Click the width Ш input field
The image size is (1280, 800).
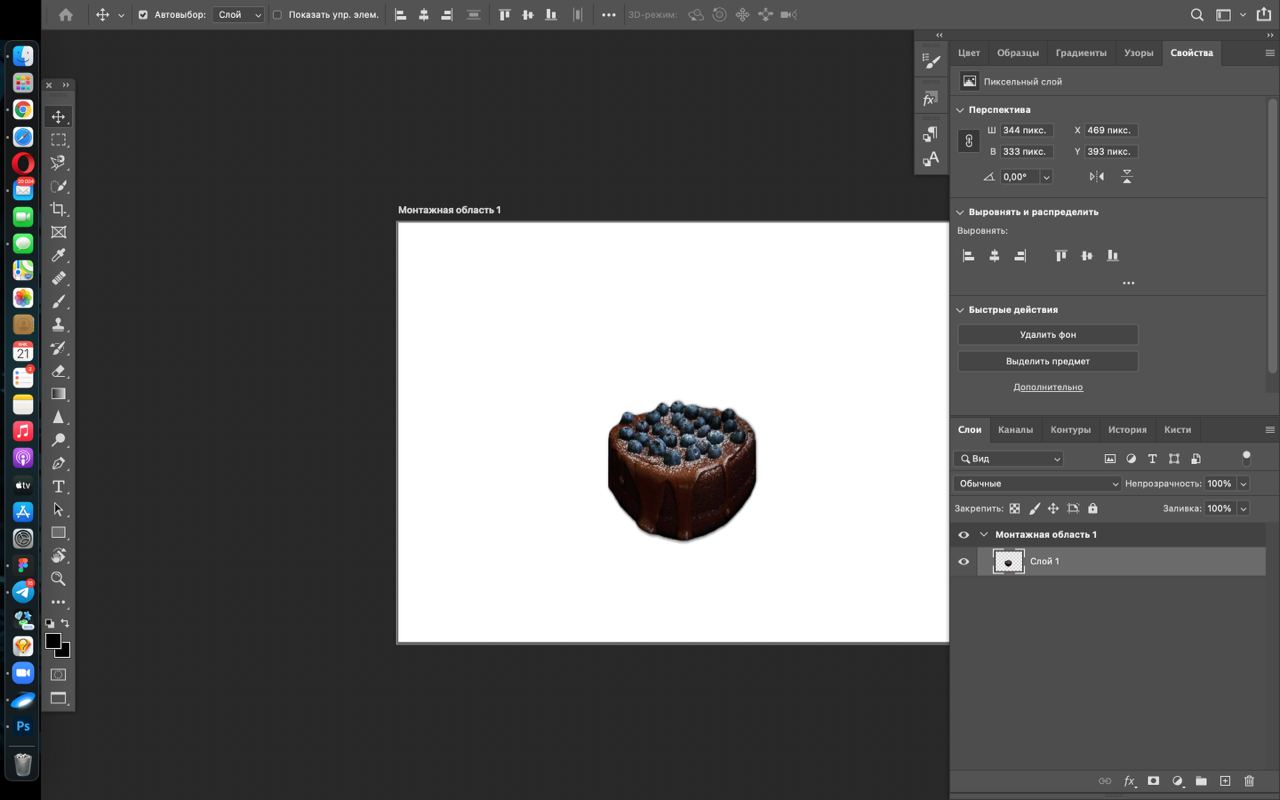1025,130
